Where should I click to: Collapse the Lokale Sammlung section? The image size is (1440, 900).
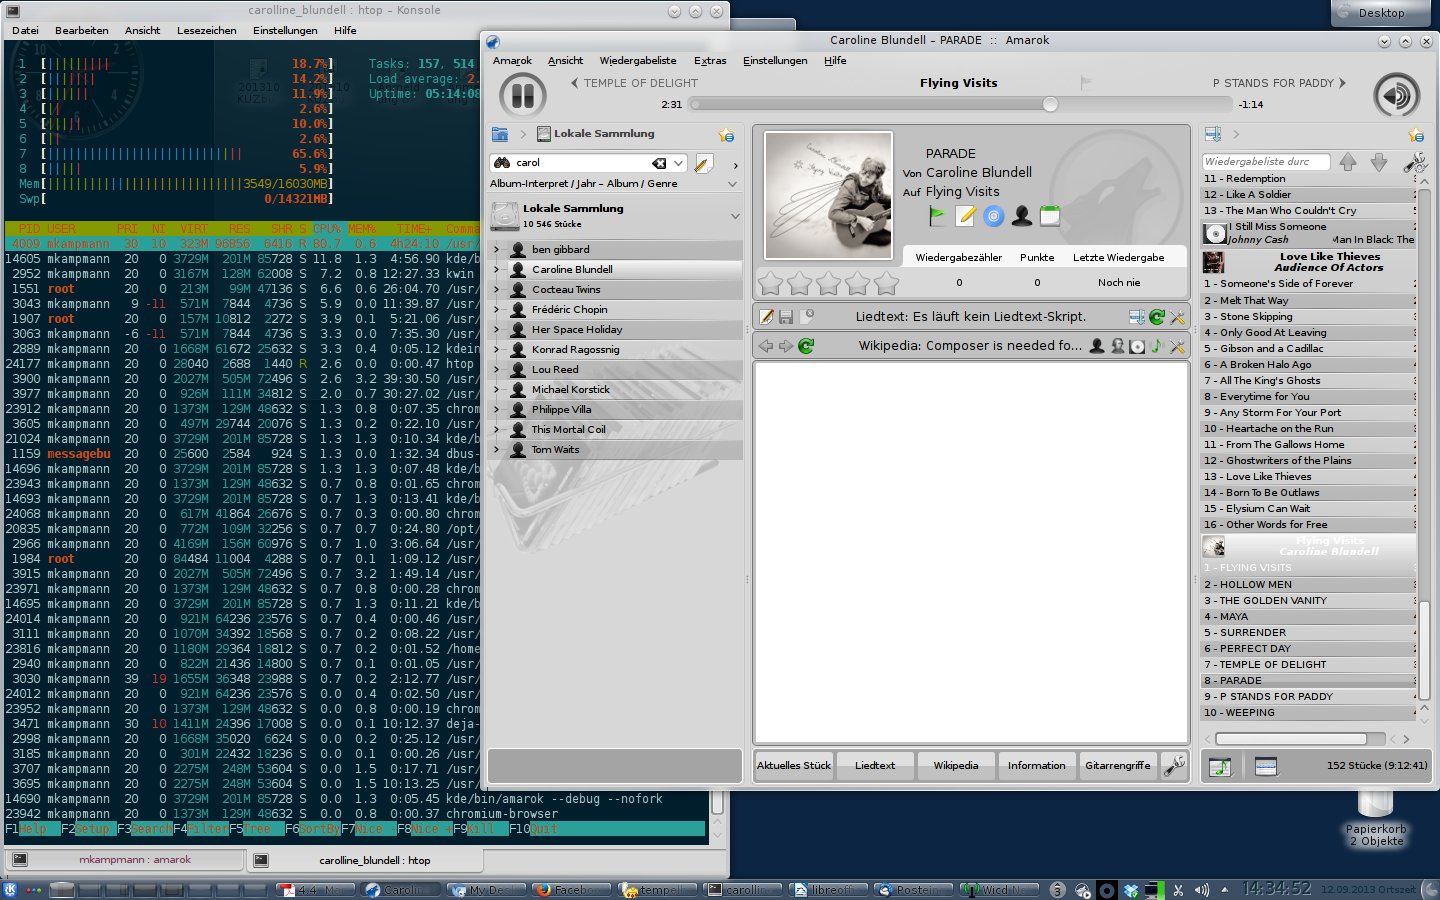[x=735, y=216]
